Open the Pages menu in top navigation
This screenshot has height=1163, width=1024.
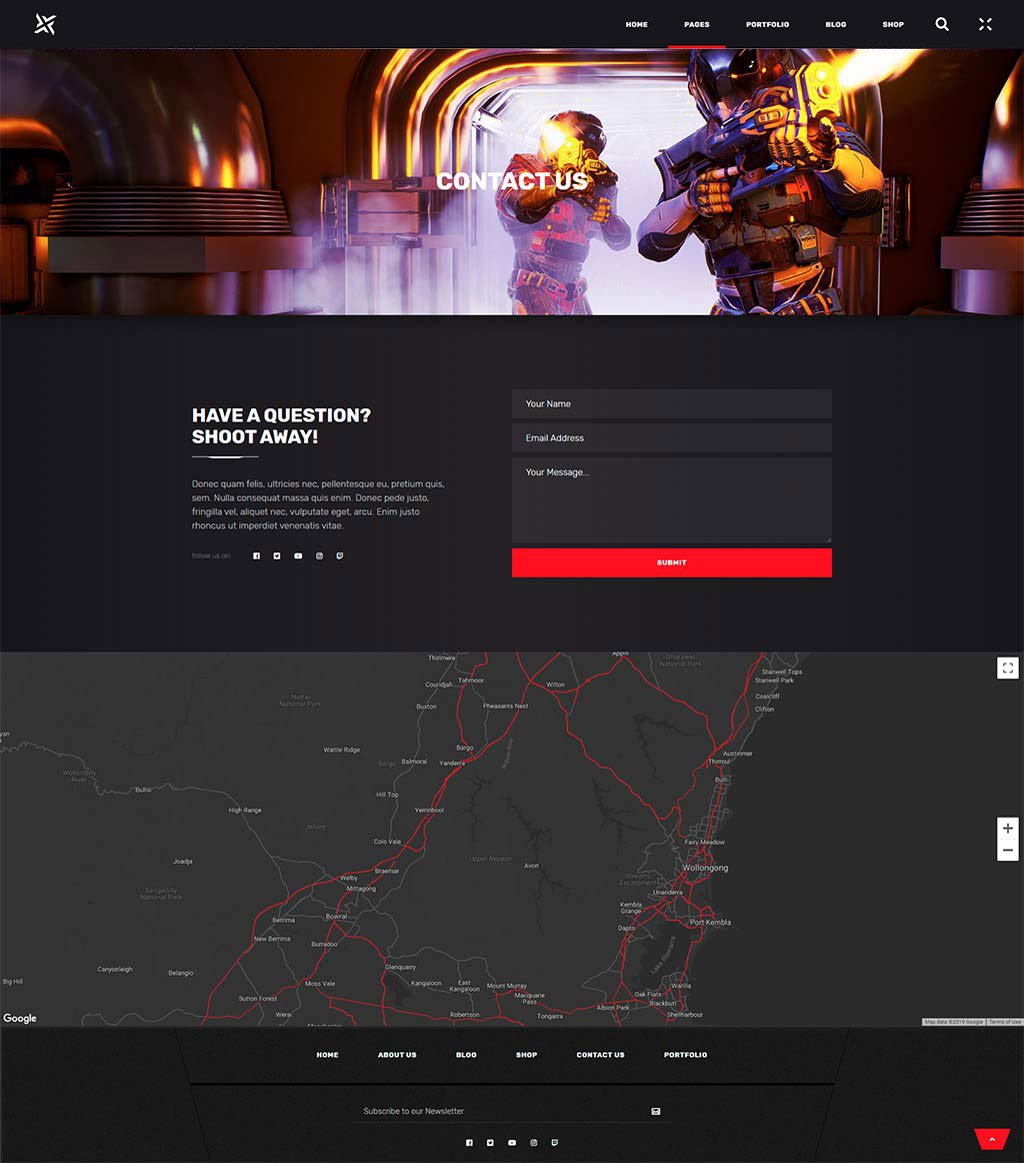click(x=696, y=24)
